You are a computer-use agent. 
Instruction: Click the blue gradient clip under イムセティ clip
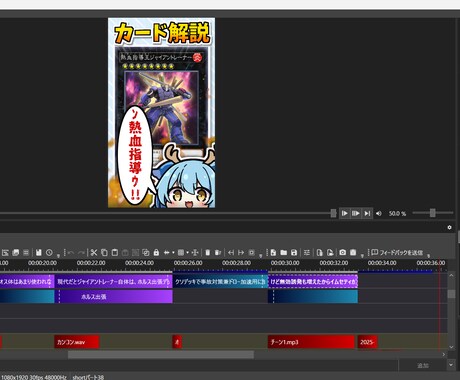313,296
